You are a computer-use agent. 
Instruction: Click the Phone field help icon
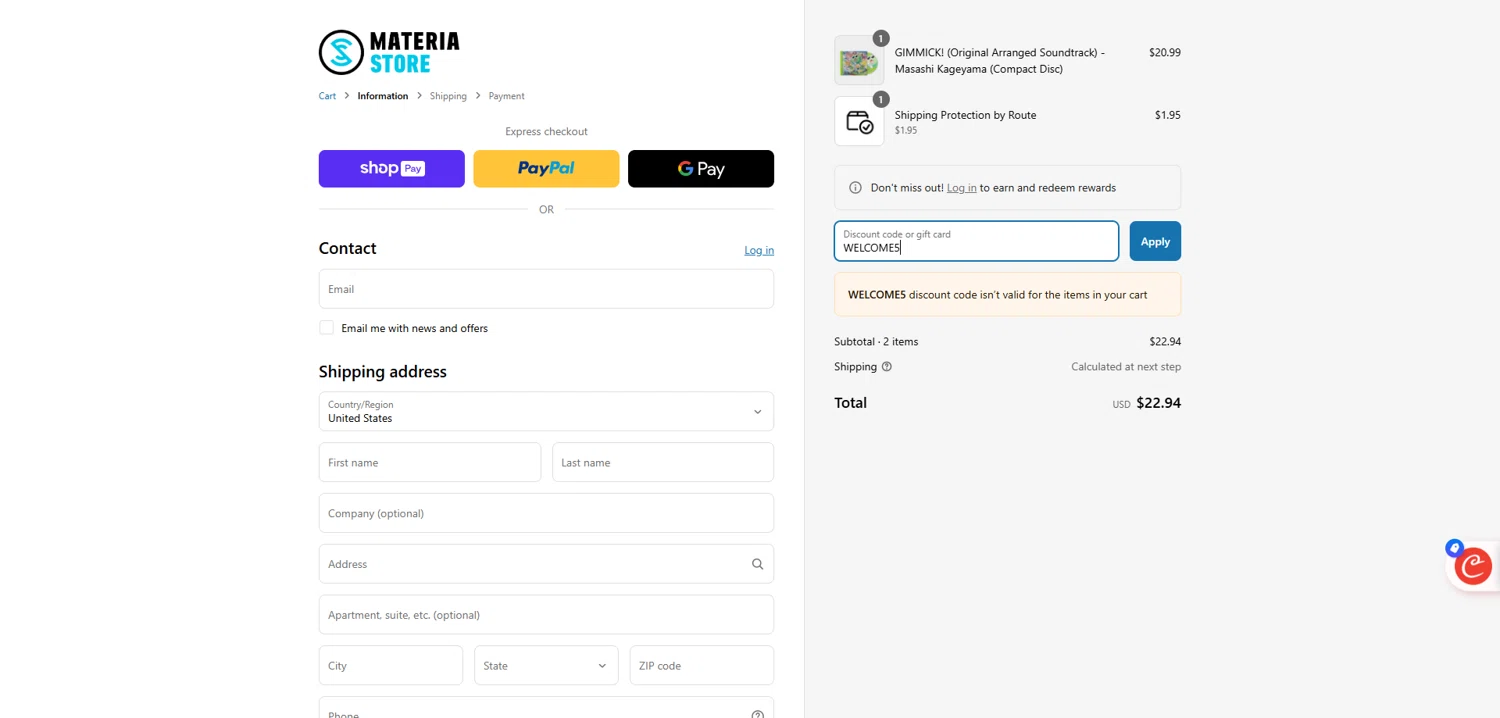[x=757, y=714]
